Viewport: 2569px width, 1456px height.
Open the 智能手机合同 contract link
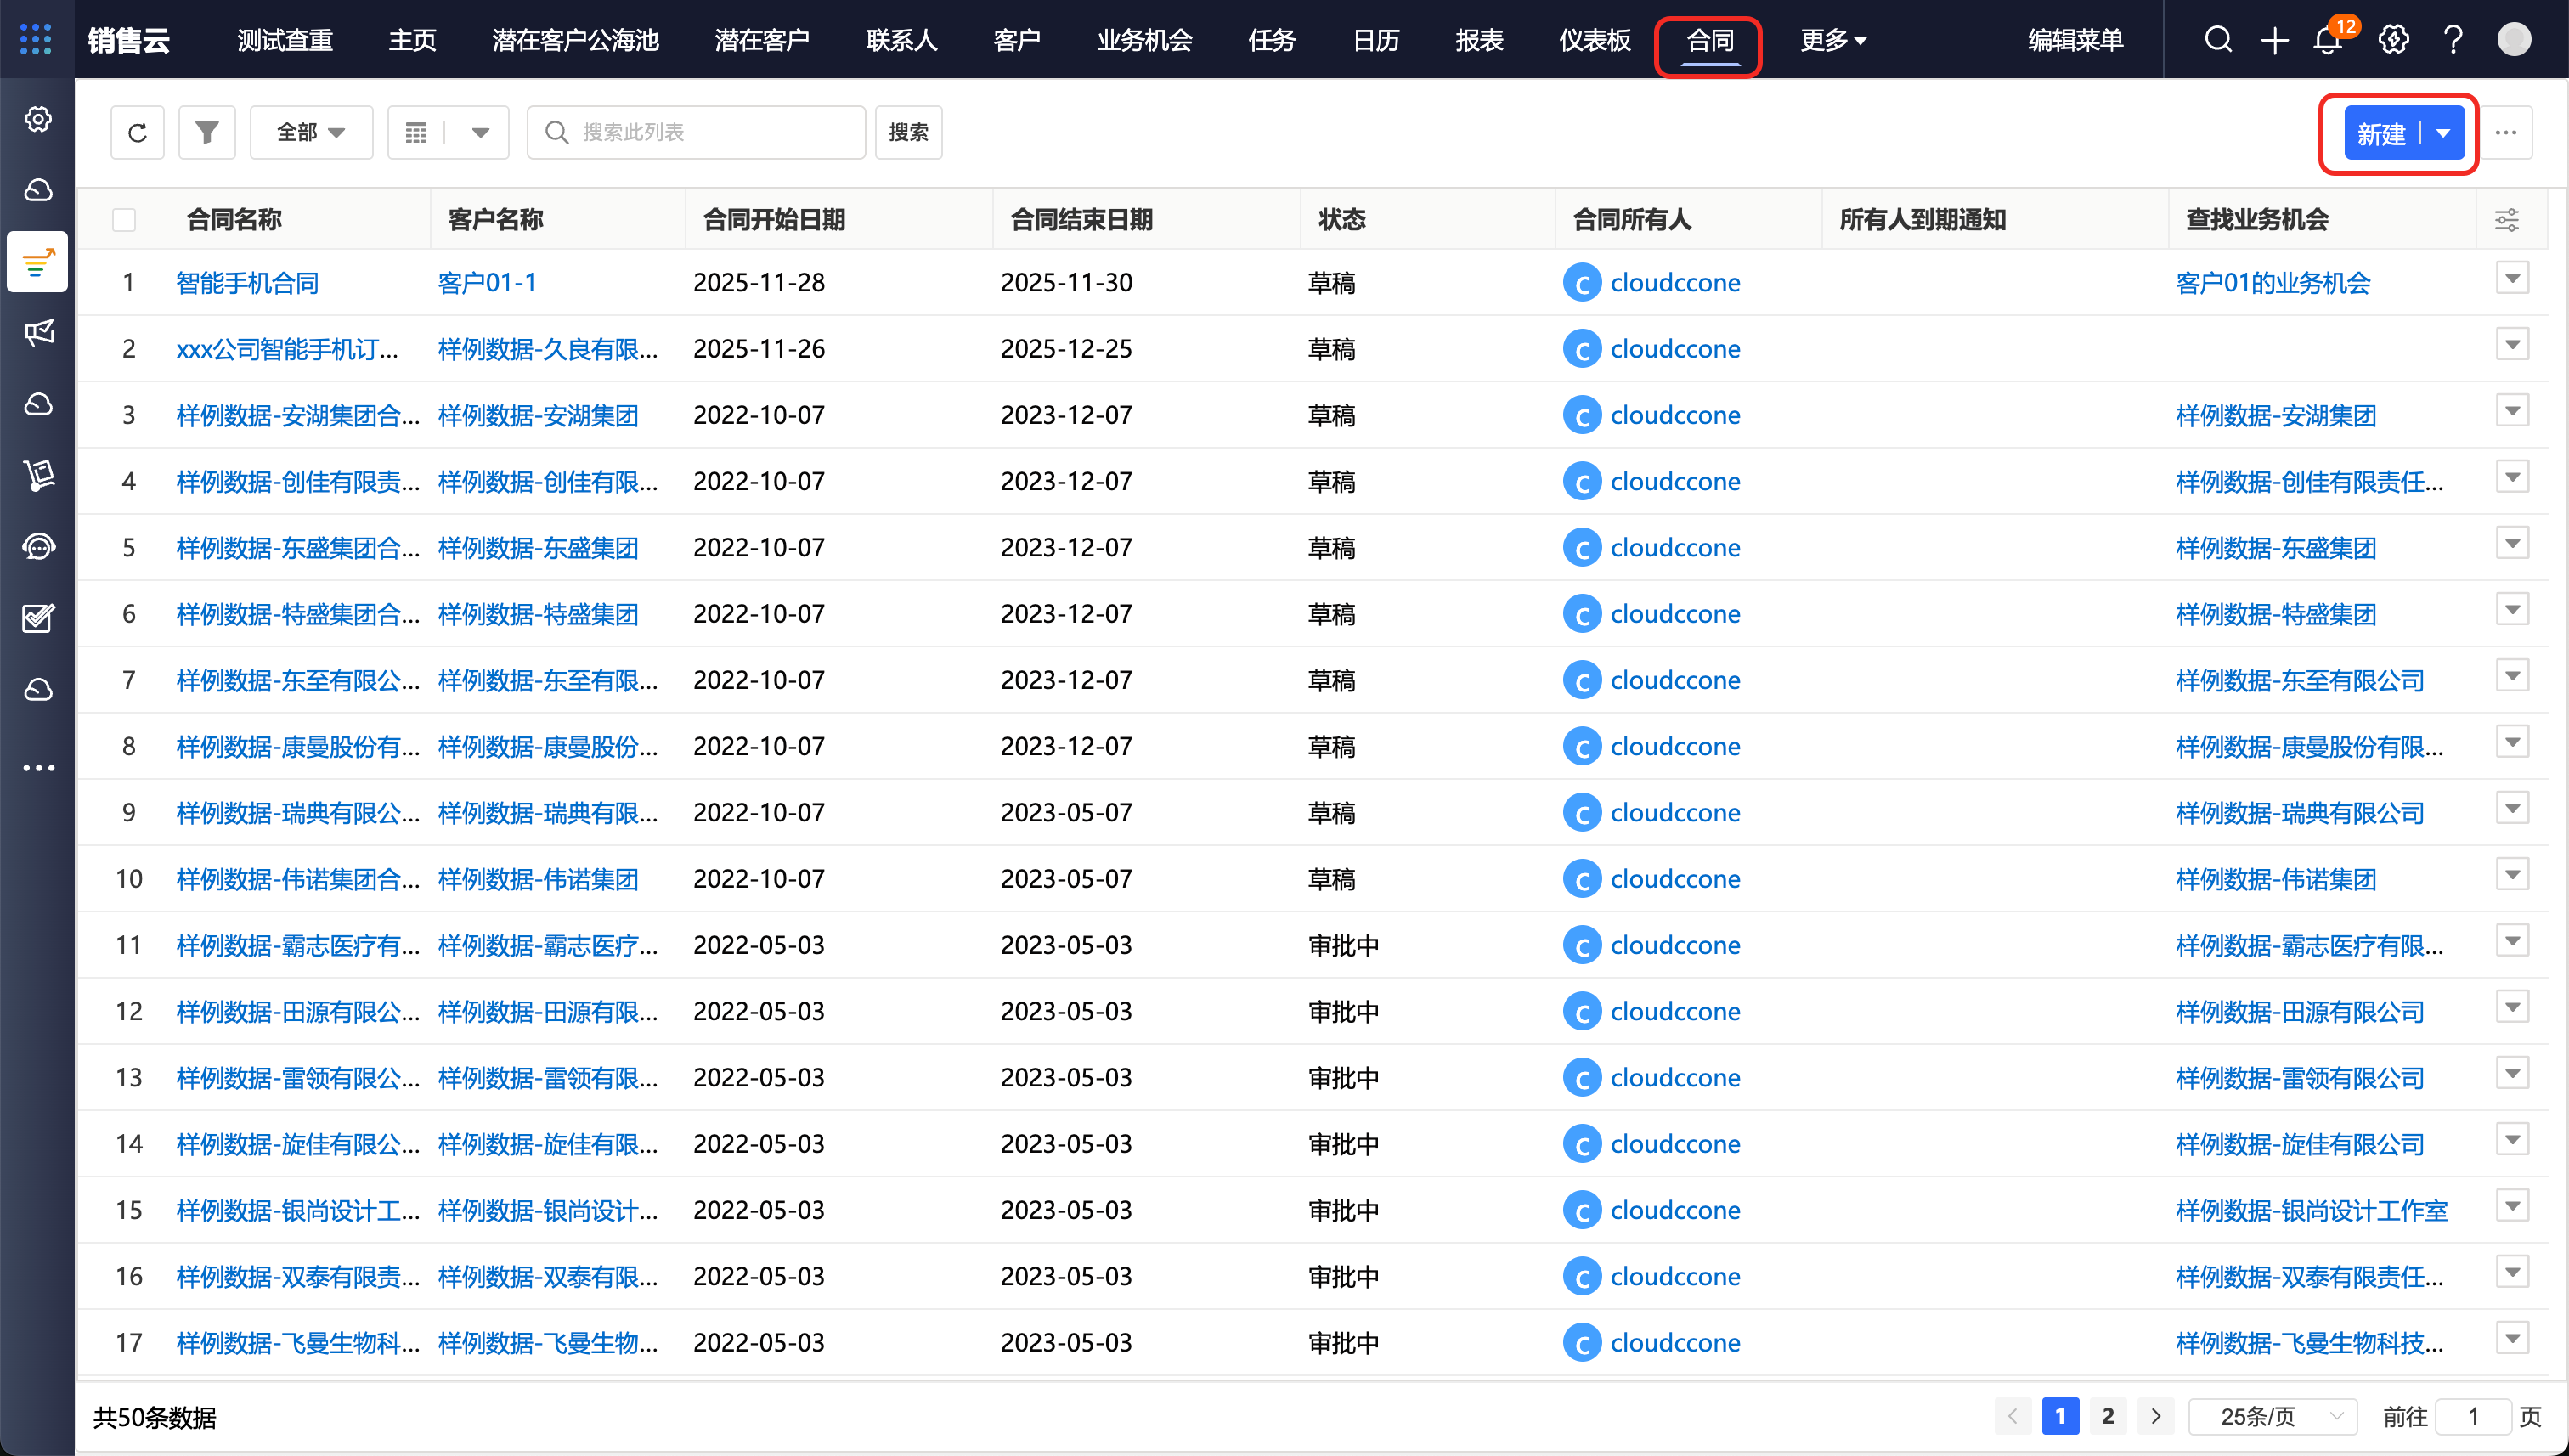[x=247, y=283]
